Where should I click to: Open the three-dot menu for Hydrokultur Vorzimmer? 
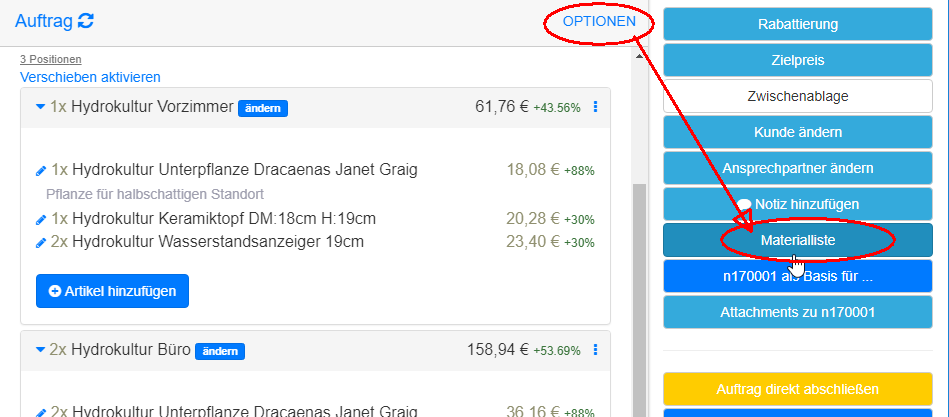tap(595, 107)
